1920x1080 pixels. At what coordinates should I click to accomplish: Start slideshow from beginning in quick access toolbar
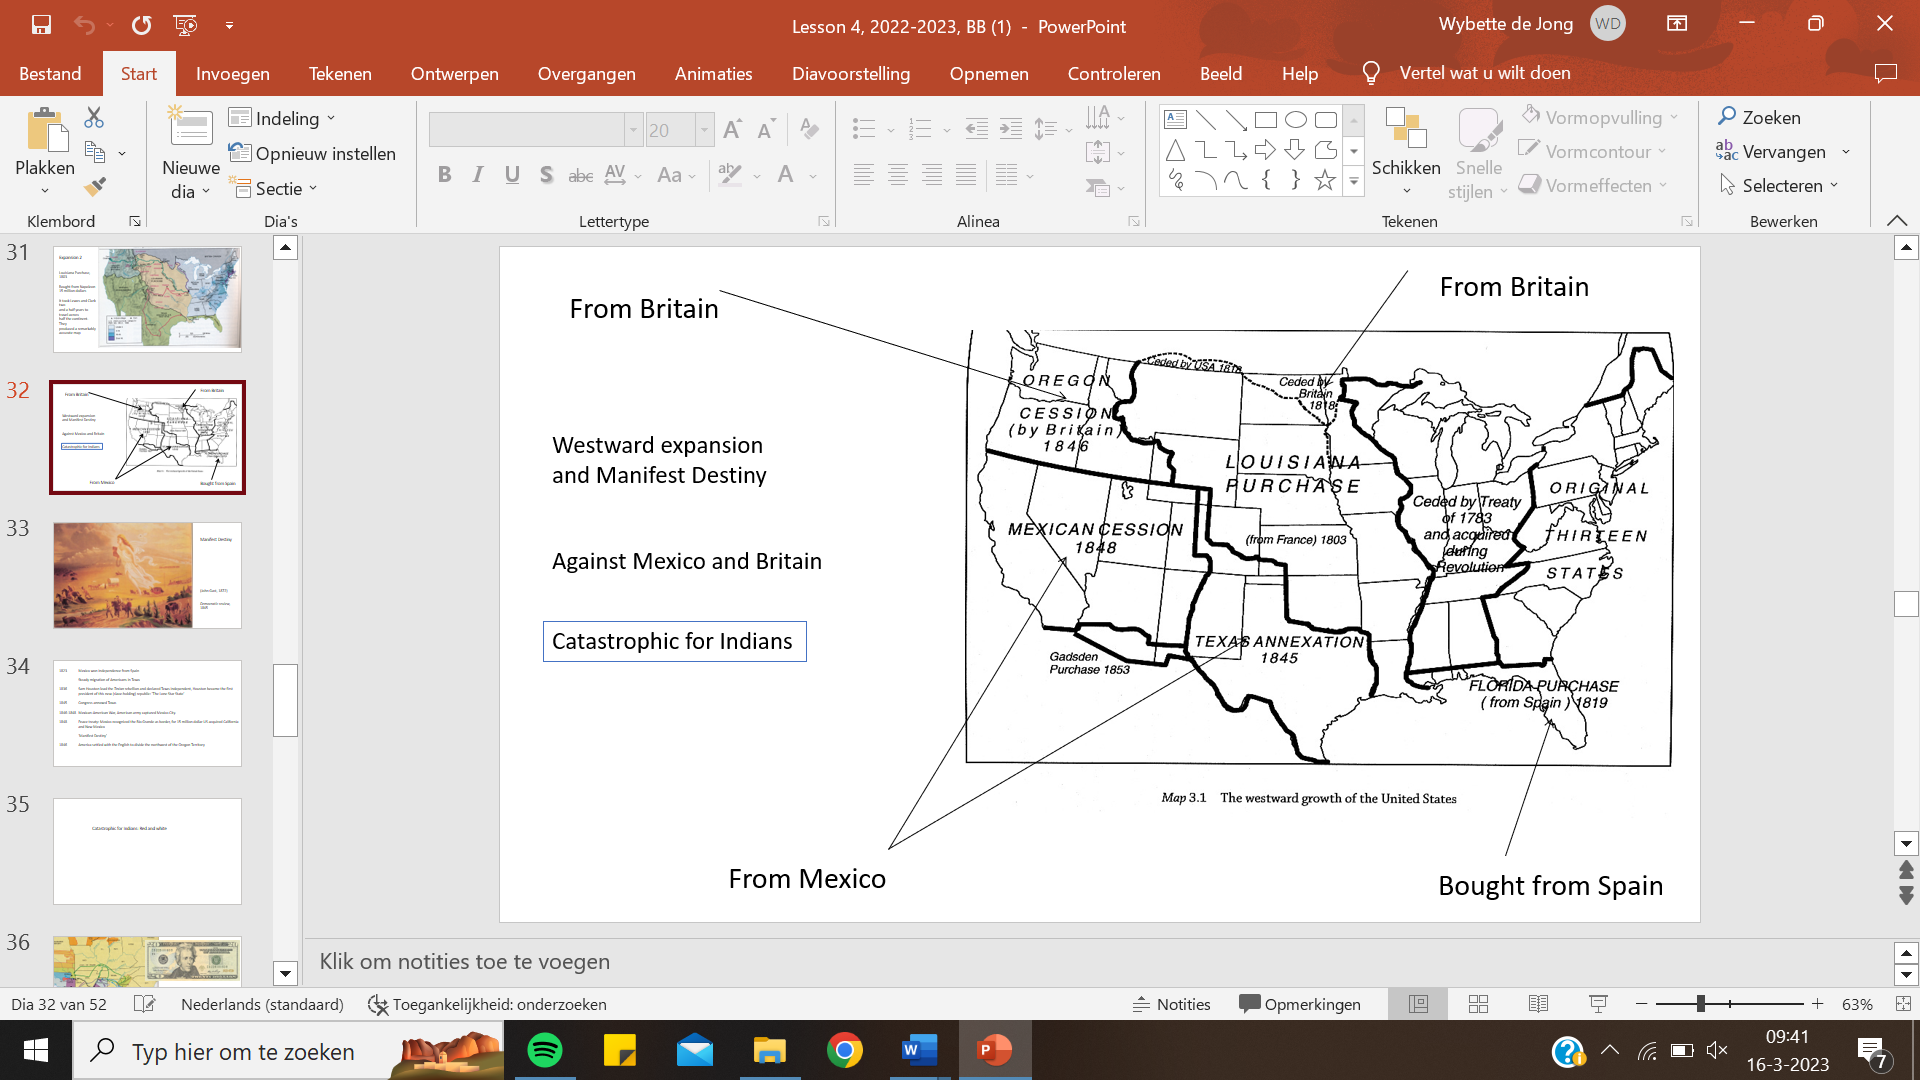(x=185, y=25)
